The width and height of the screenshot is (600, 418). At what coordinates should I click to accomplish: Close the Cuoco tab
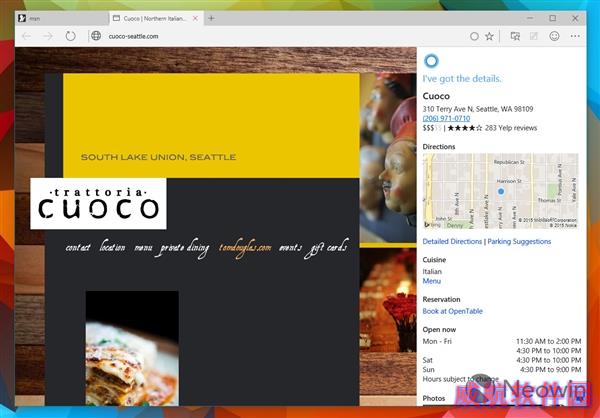[x=196, y=18]
